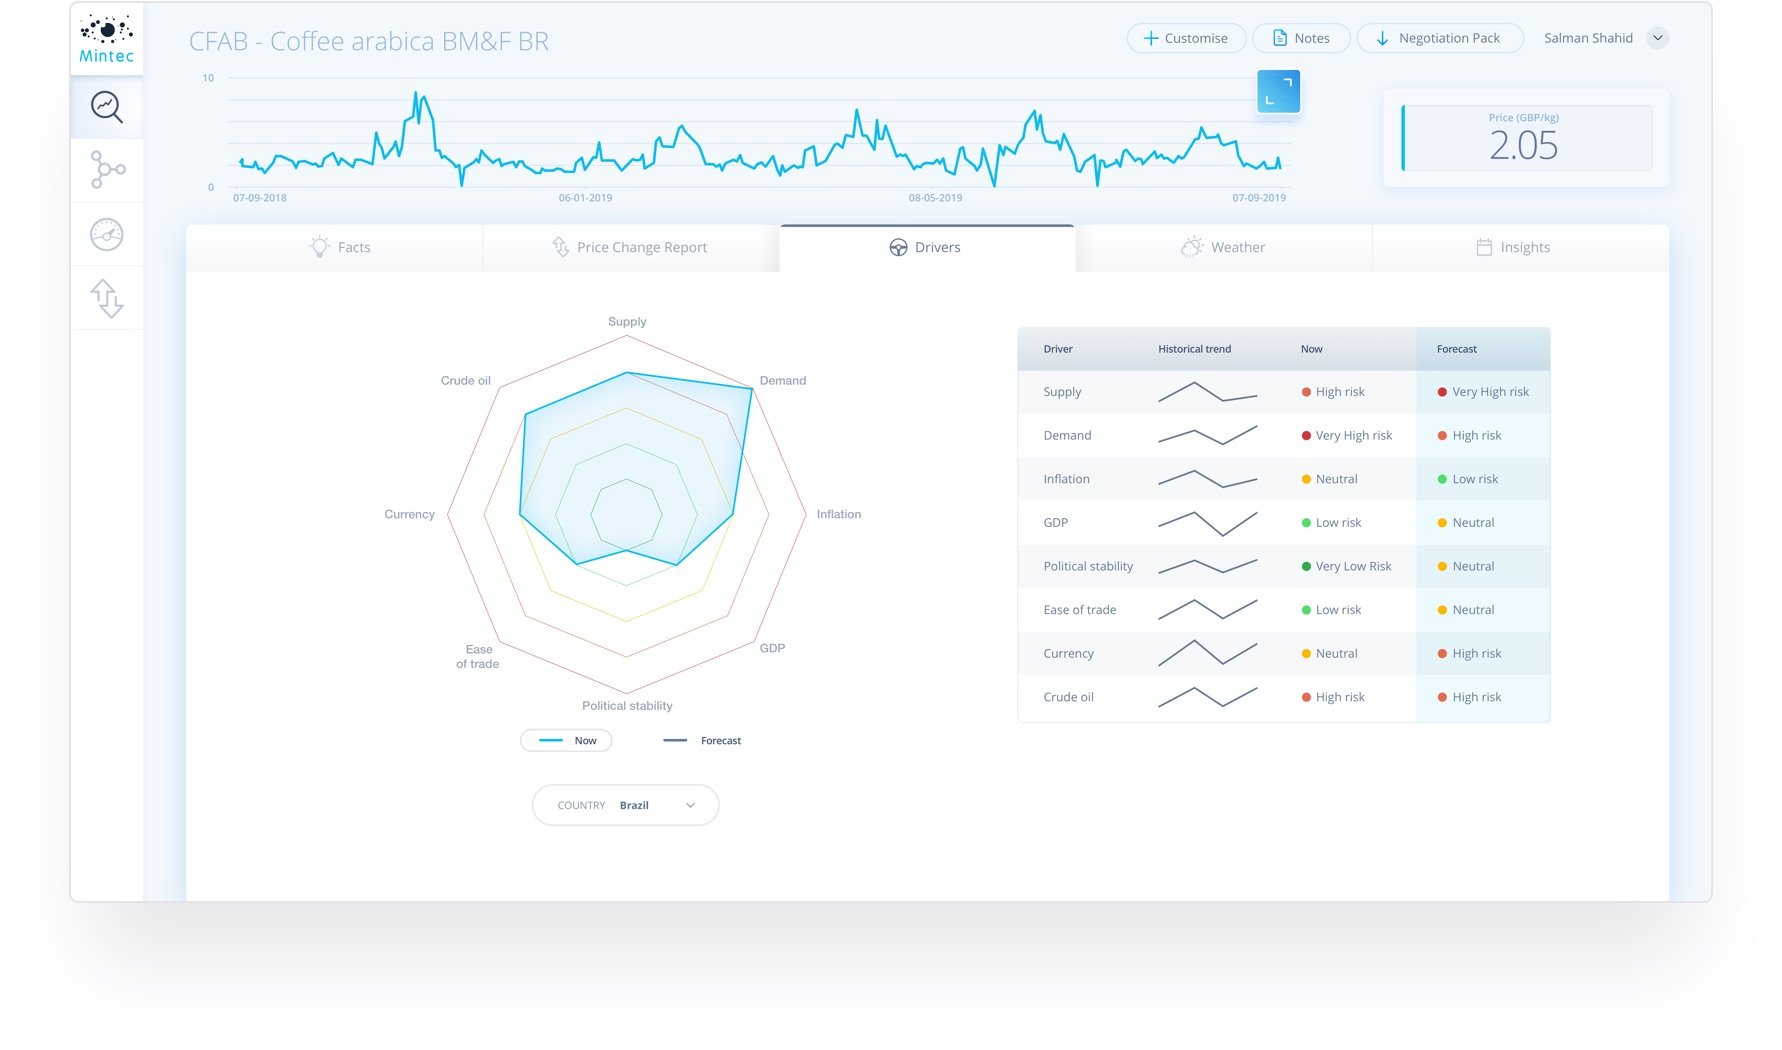
Task: Select the price chart search icon in sidebar
Action: [x=106, y=107]
